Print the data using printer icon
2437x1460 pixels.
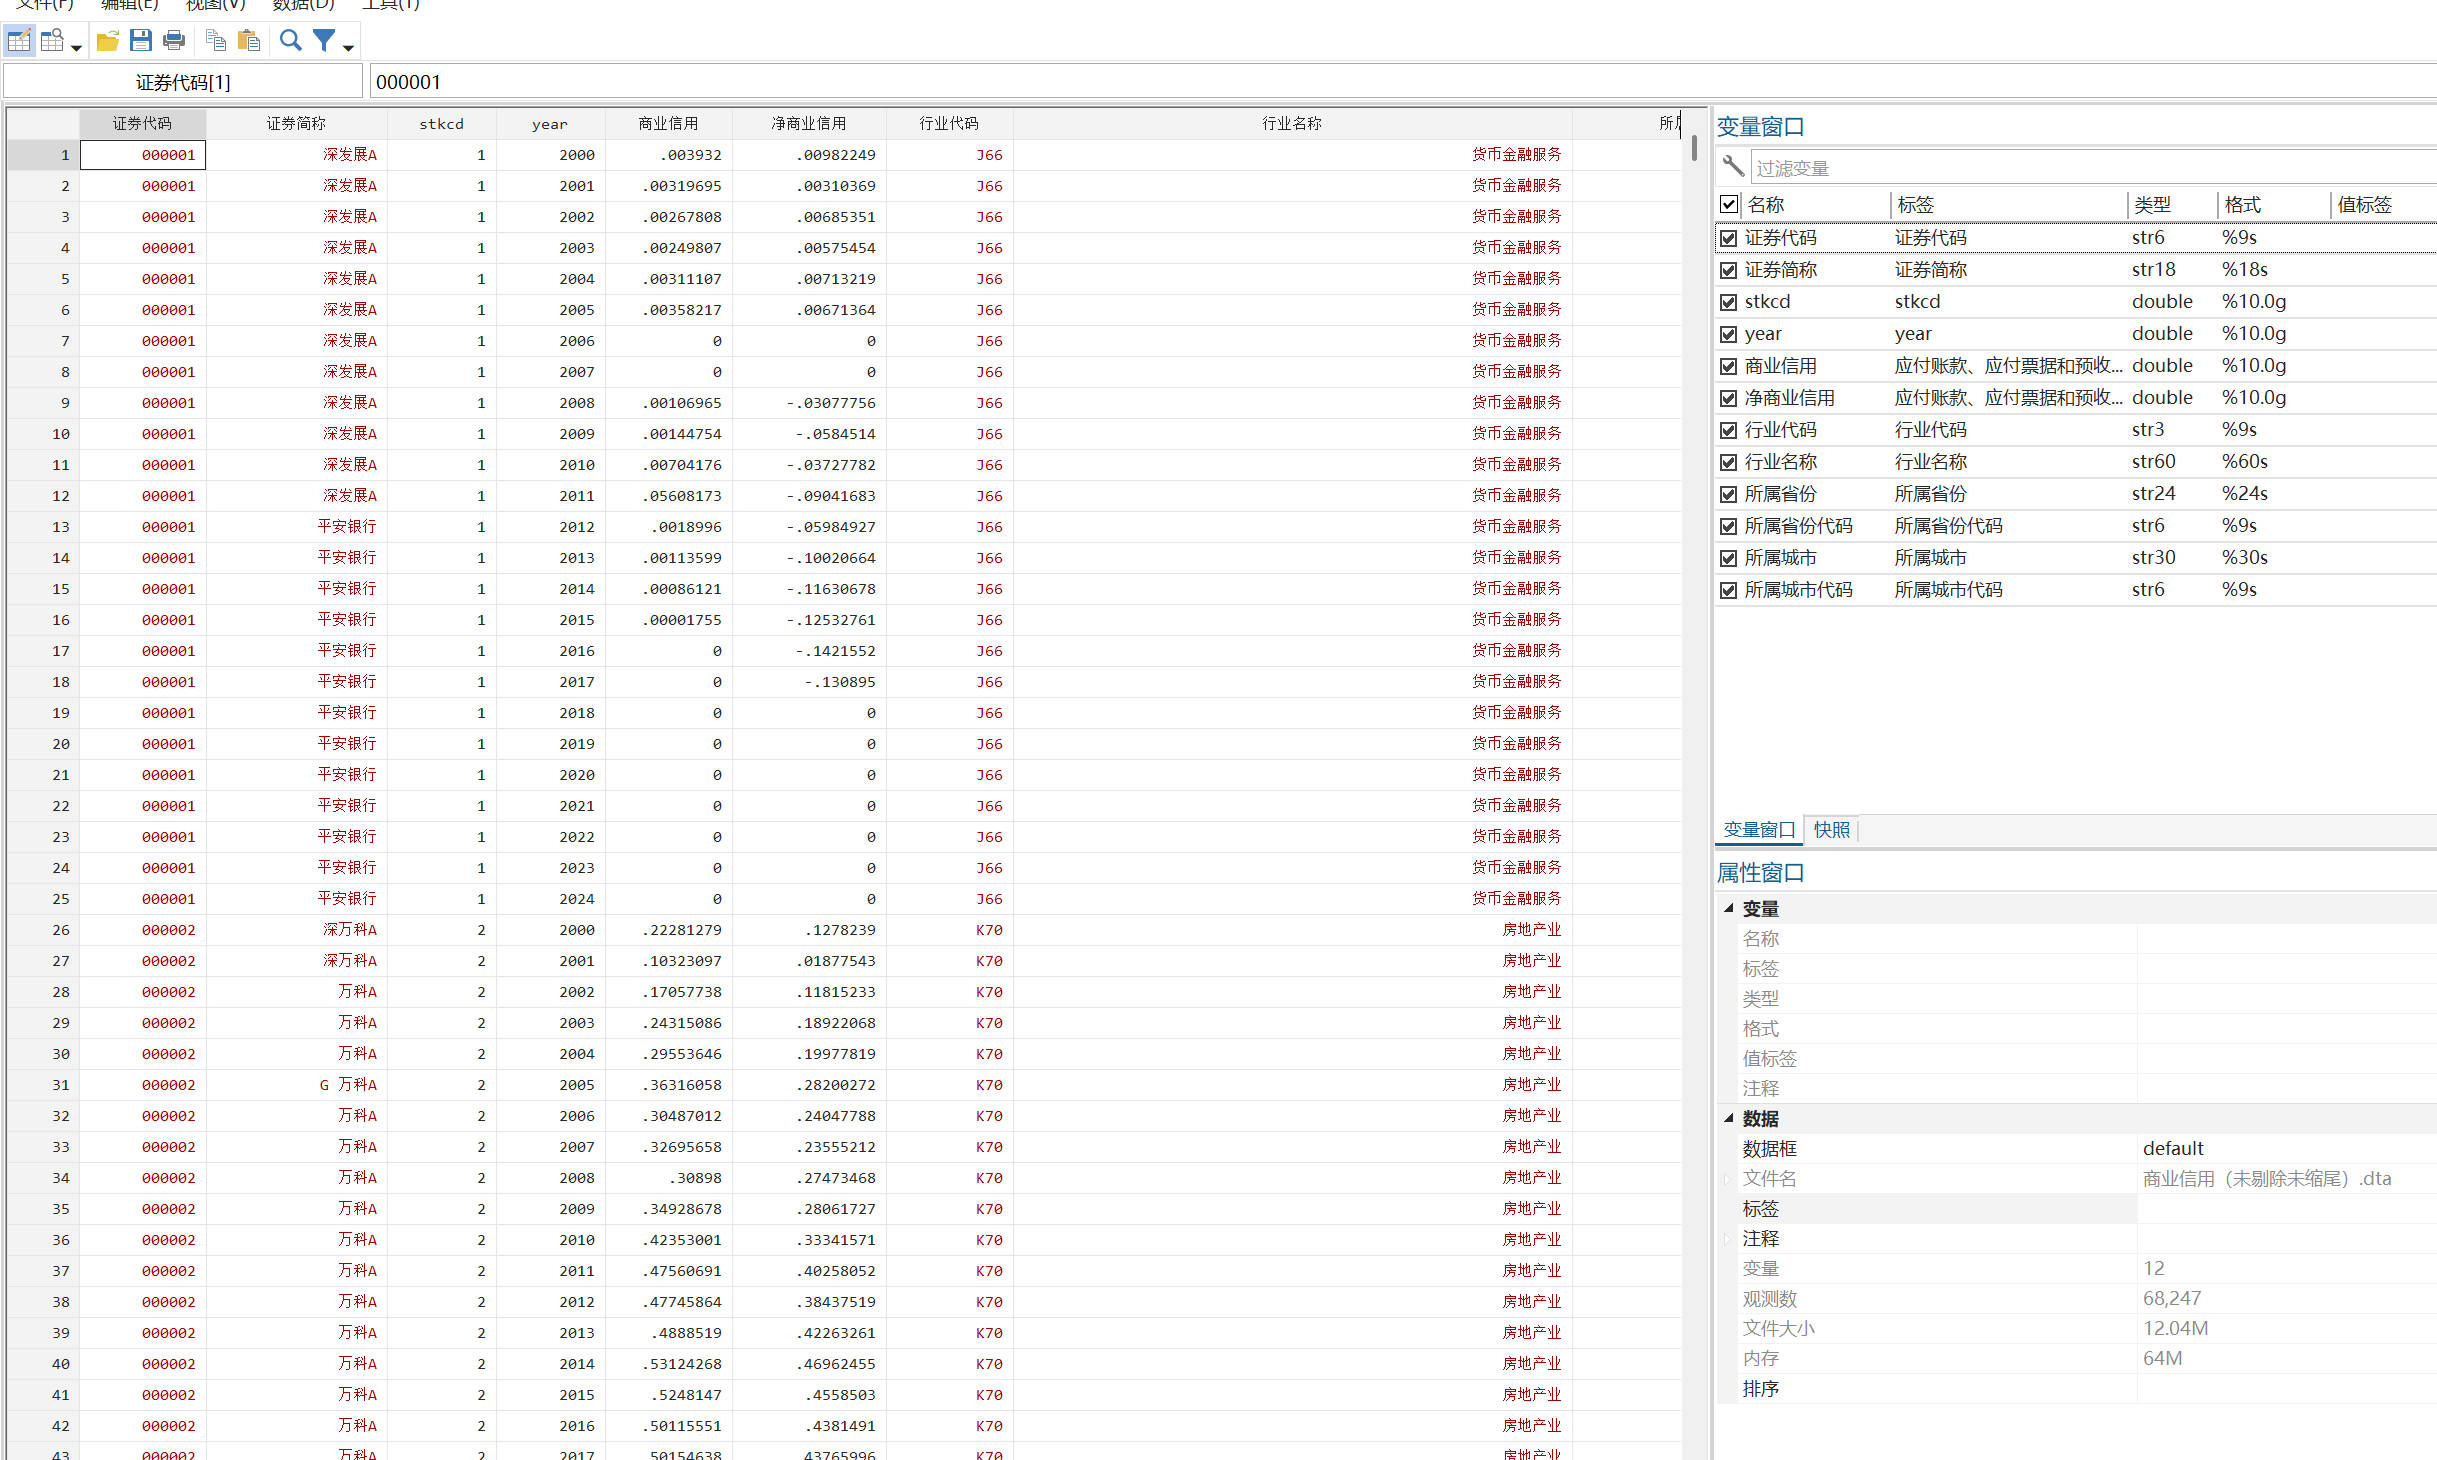click(174, 41)
